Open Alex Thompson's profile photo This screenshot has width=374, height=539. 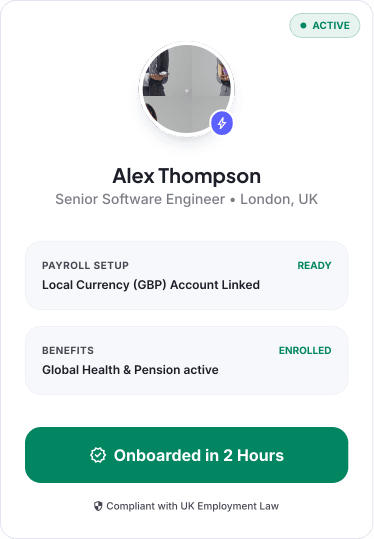187,89
